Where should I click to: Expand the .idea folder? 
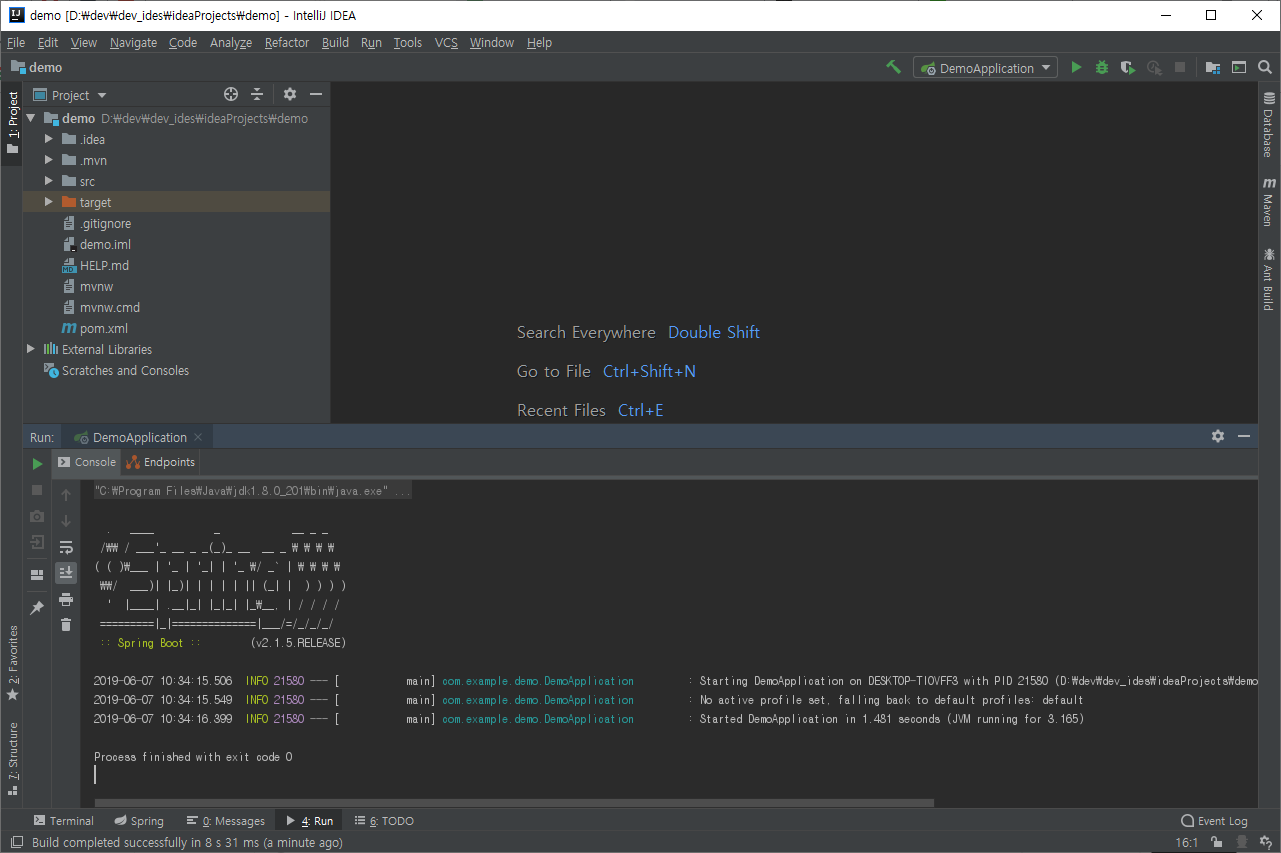49,139
